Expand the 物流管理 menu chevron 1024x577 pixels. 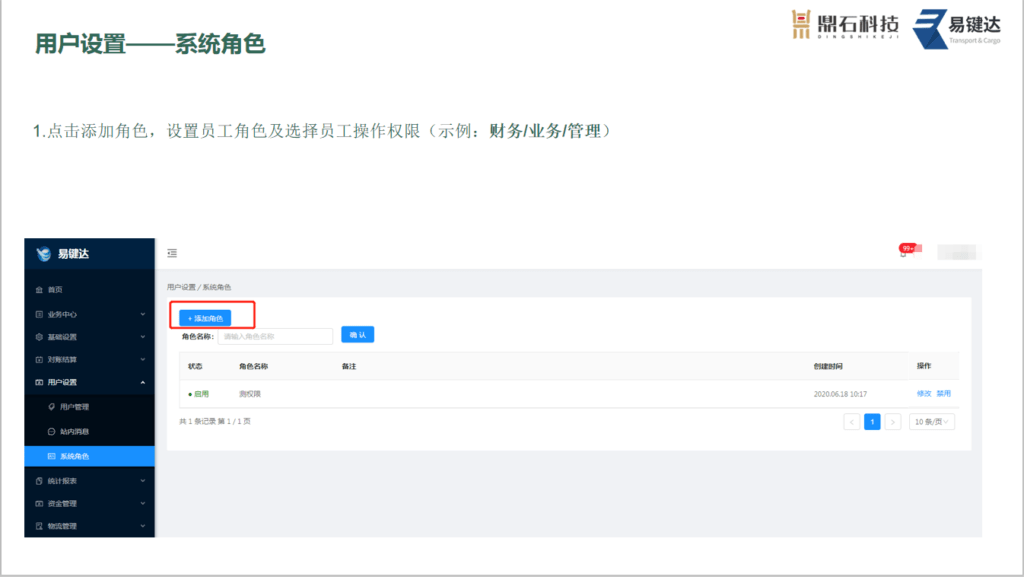[142, 526]
